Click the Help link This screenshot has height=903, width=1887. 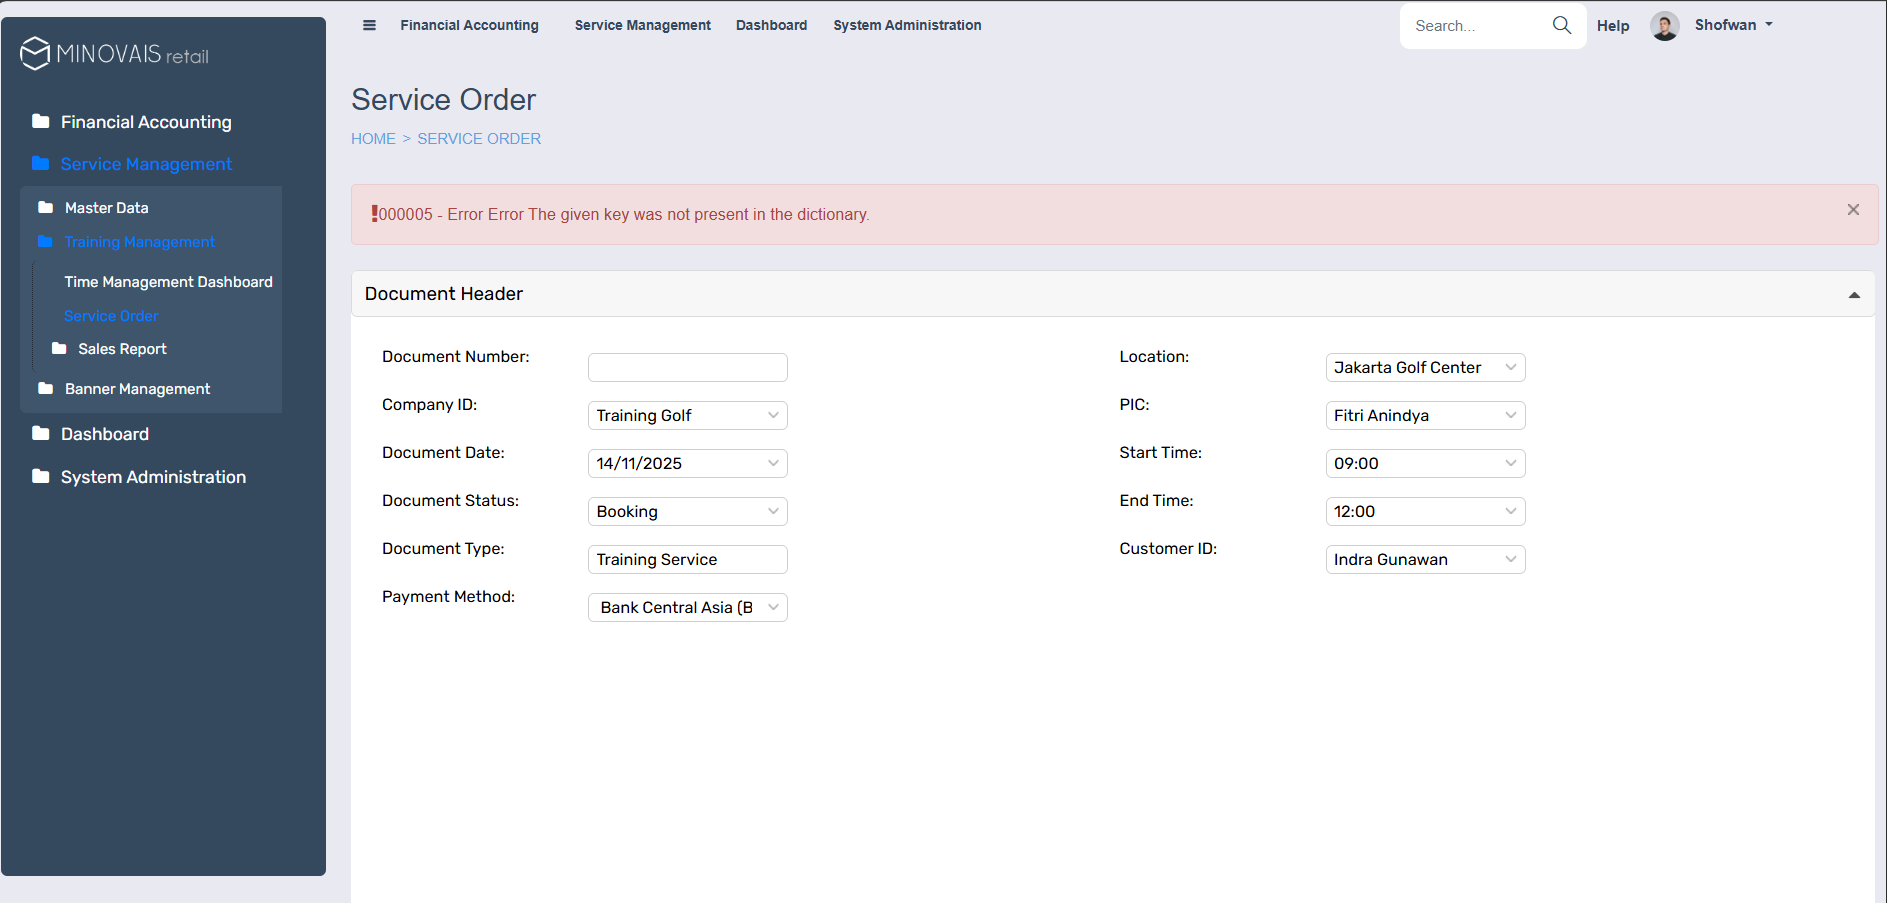click(1612, 26)
